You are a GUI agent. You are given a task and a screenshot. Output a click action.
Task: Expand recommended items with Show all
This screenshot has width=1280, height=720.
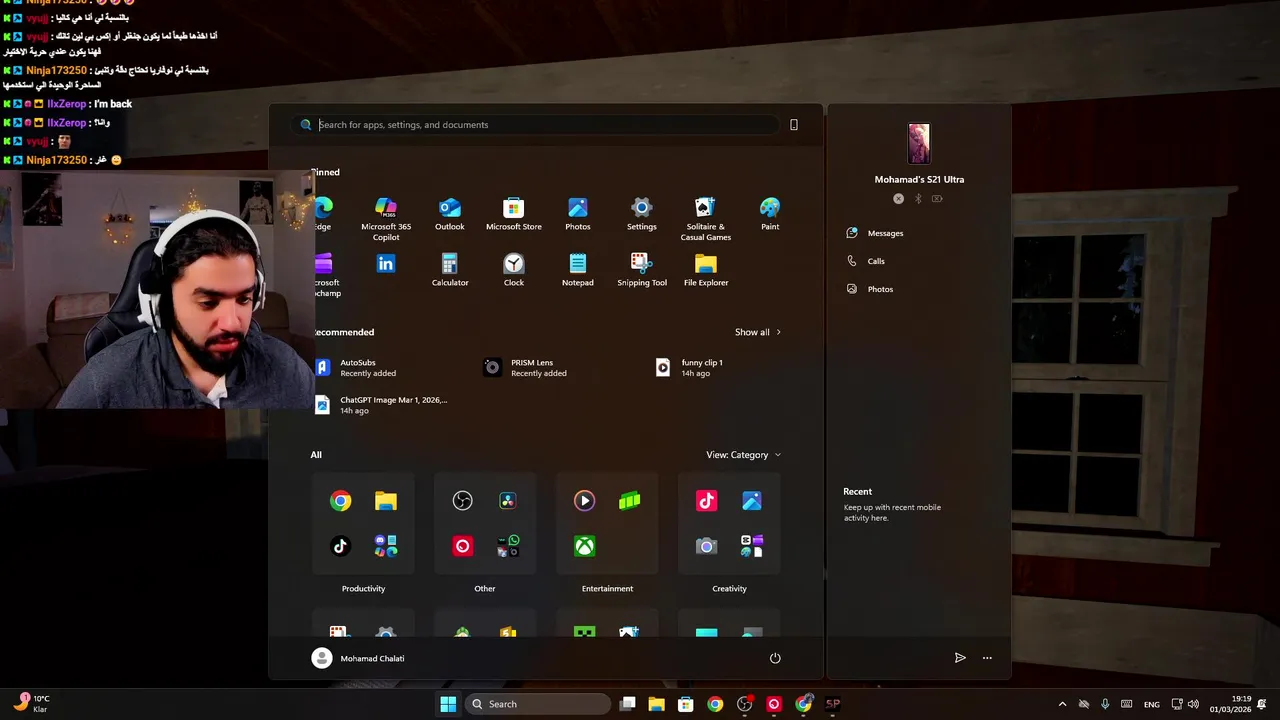(x=758, y=332)
